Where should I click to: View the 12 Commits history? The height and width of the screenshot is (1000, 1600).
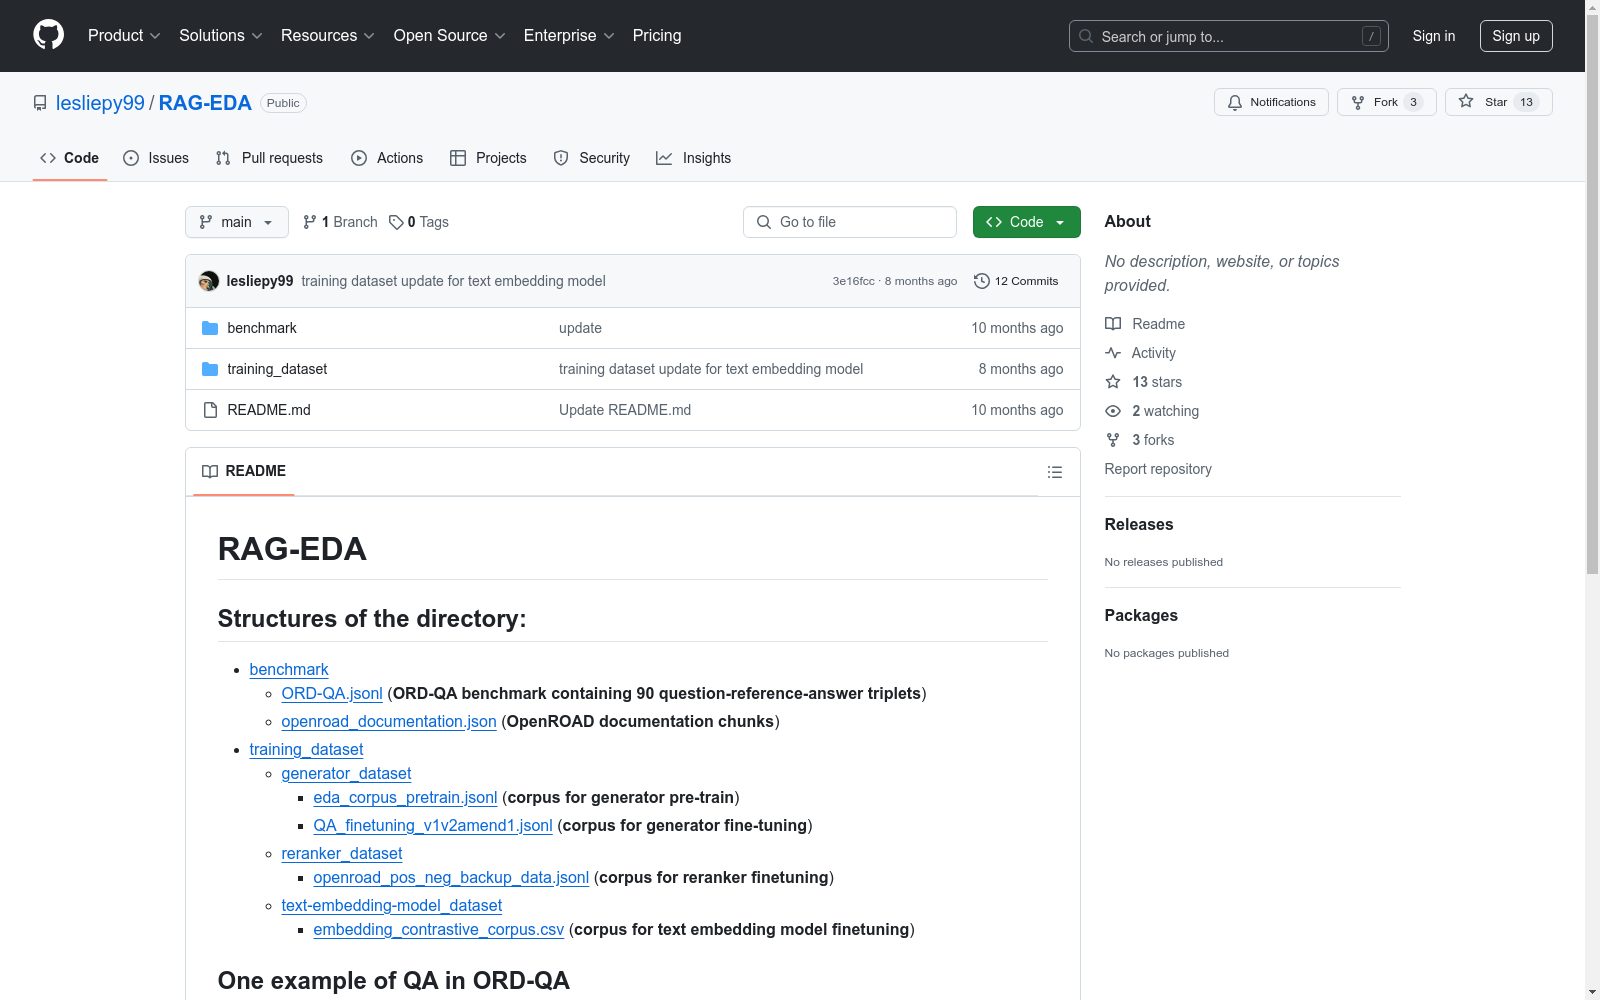(x=1016, y=281)
